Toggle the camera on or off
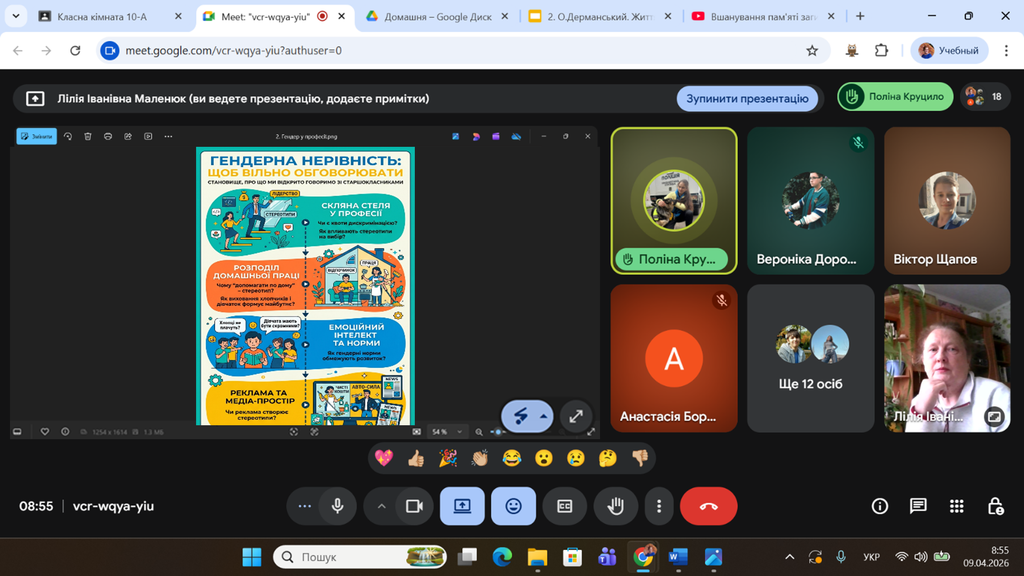The image size is (1024, 576). (x=414, y=506)
